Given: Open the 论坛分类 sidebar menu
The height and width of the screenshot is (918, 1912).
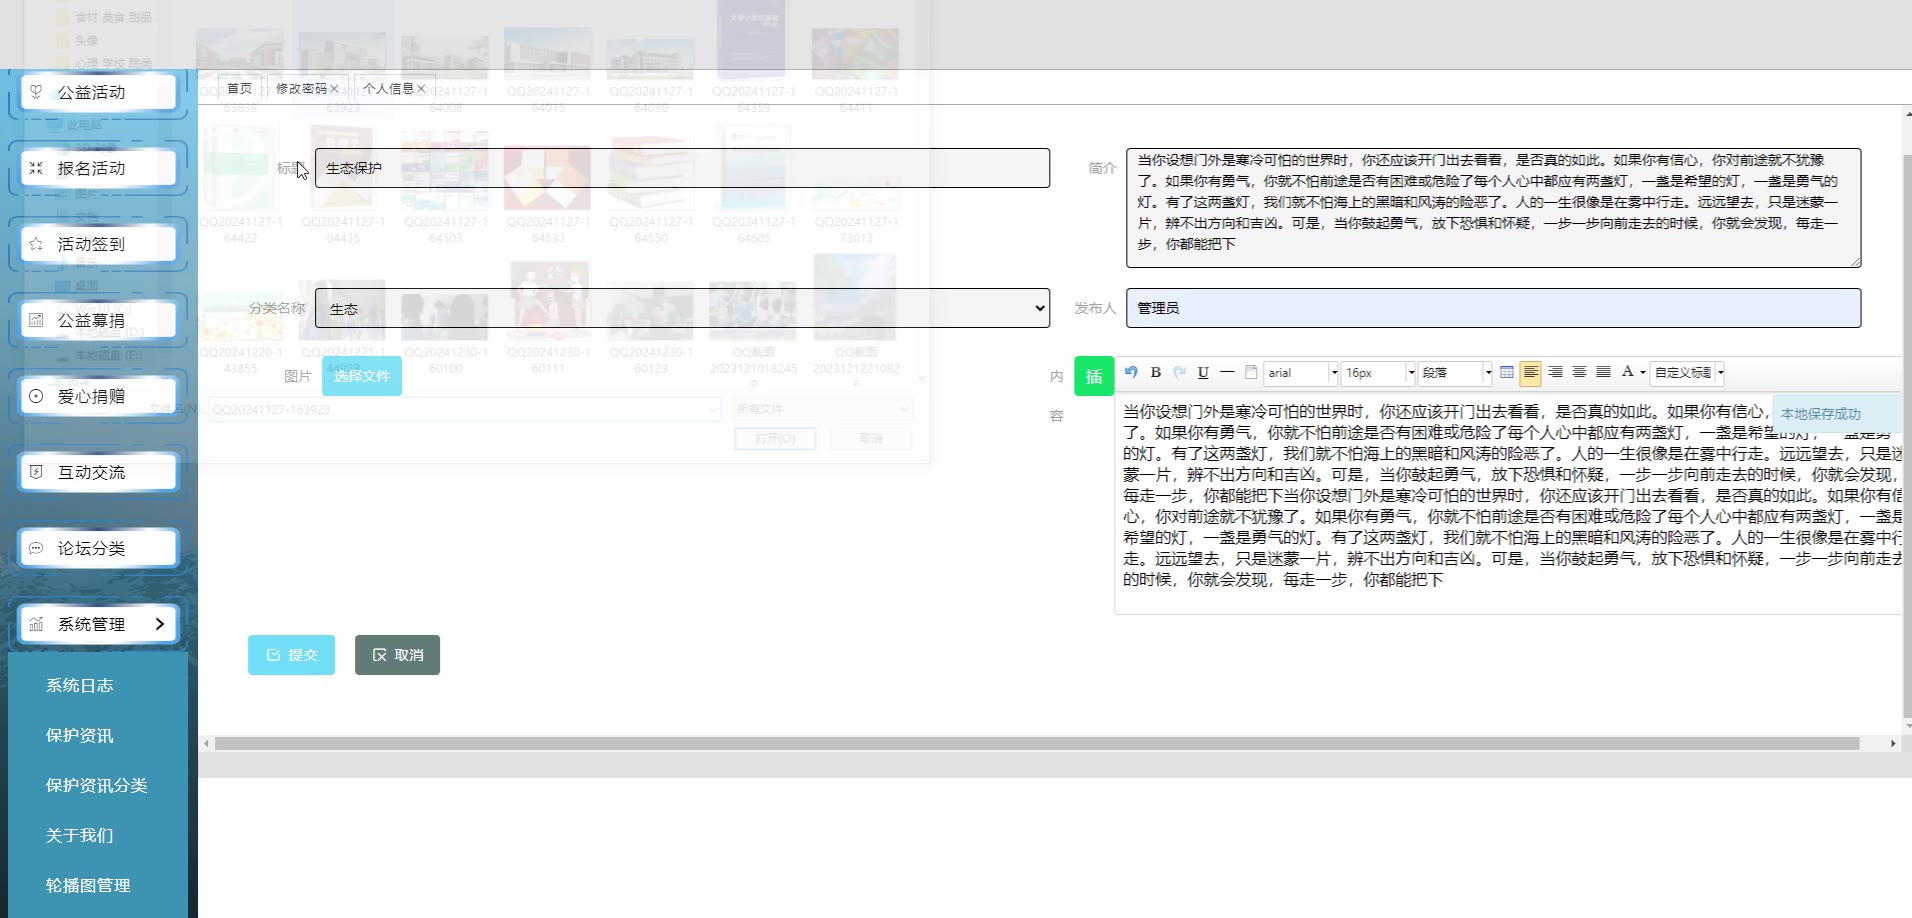Looking at the screenshot, I should point(98,548).
